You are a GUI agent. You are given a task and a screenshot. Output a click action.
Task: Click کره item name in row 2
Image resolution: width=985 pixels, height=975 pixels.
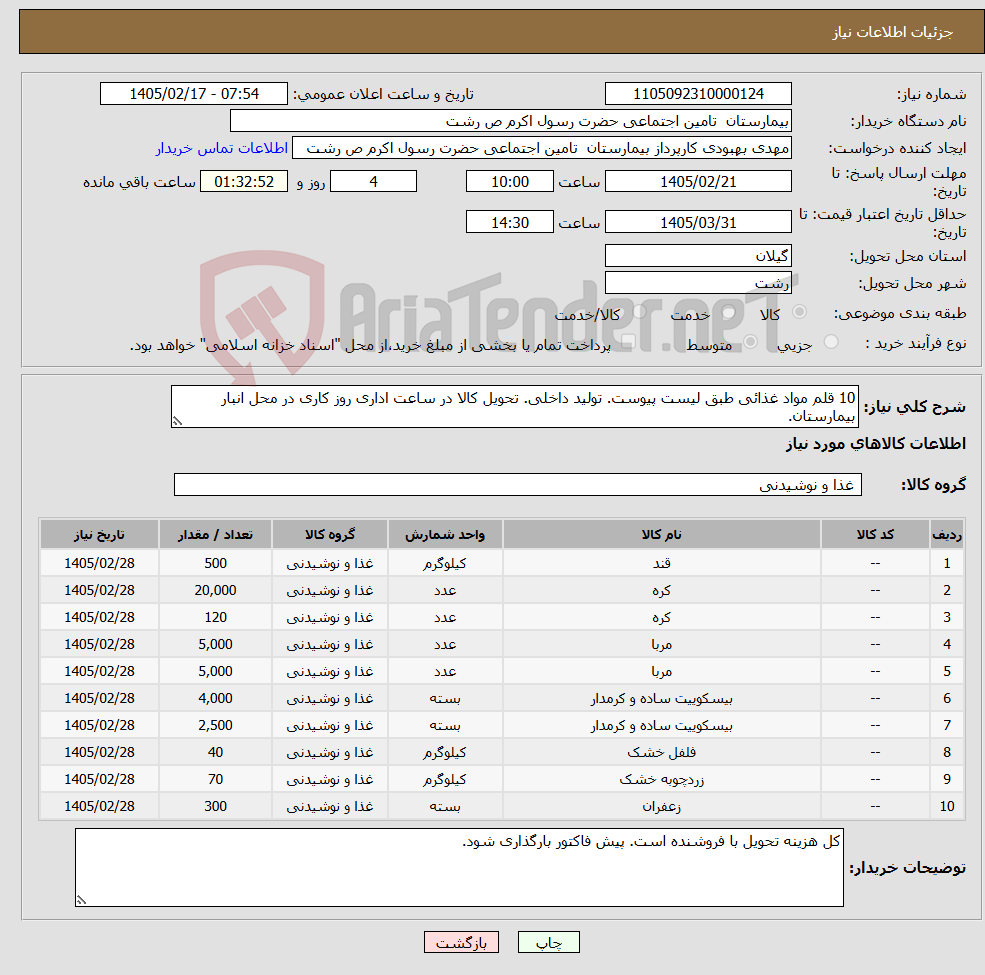(x=661, y=590)
